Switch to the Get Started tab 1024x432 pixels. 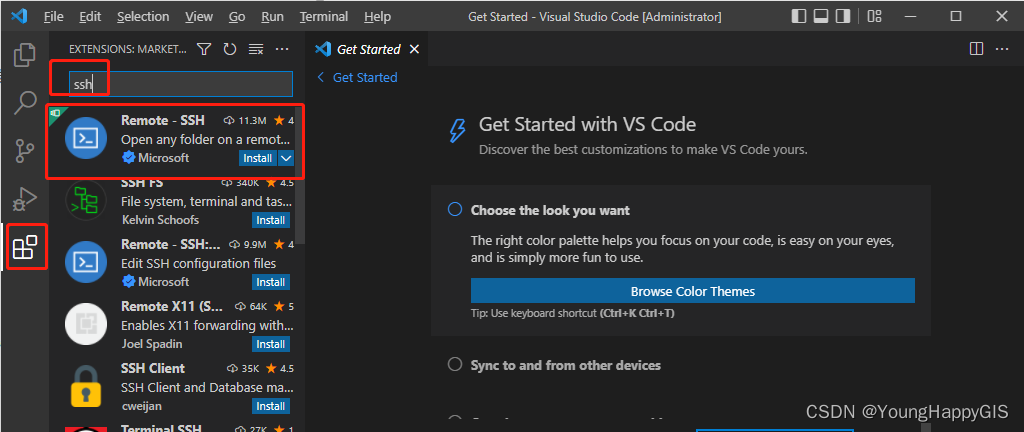coord(368,50)
